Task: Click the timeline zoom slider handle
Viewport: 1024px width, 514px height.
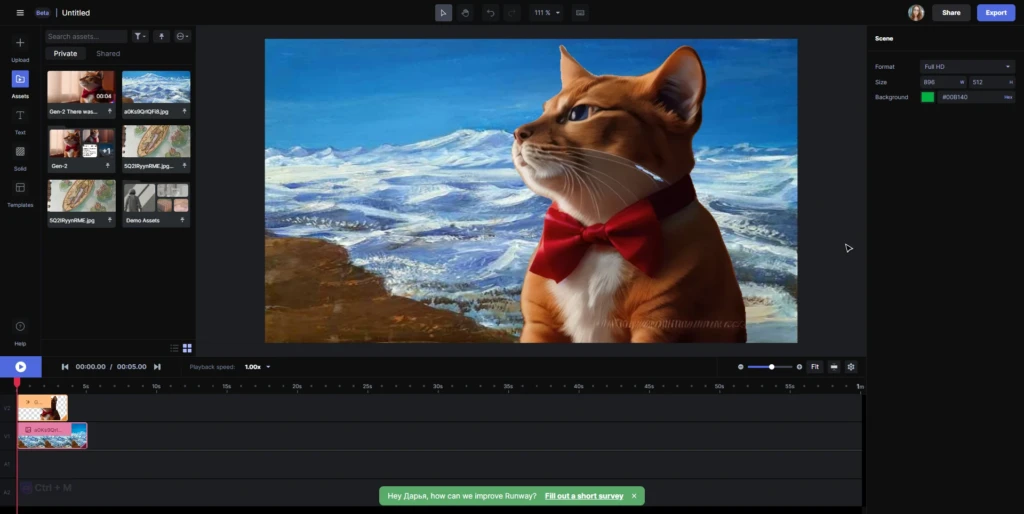Action: tap(771, 367)
